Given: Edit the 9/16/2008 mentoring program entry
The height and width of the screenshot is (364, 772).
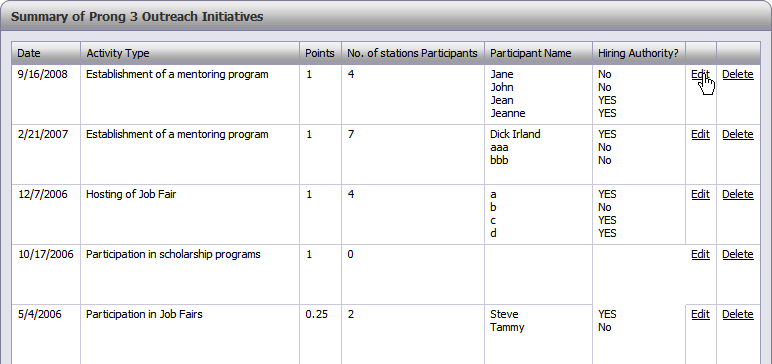Looking at the screenshot, I should point(700,74).
